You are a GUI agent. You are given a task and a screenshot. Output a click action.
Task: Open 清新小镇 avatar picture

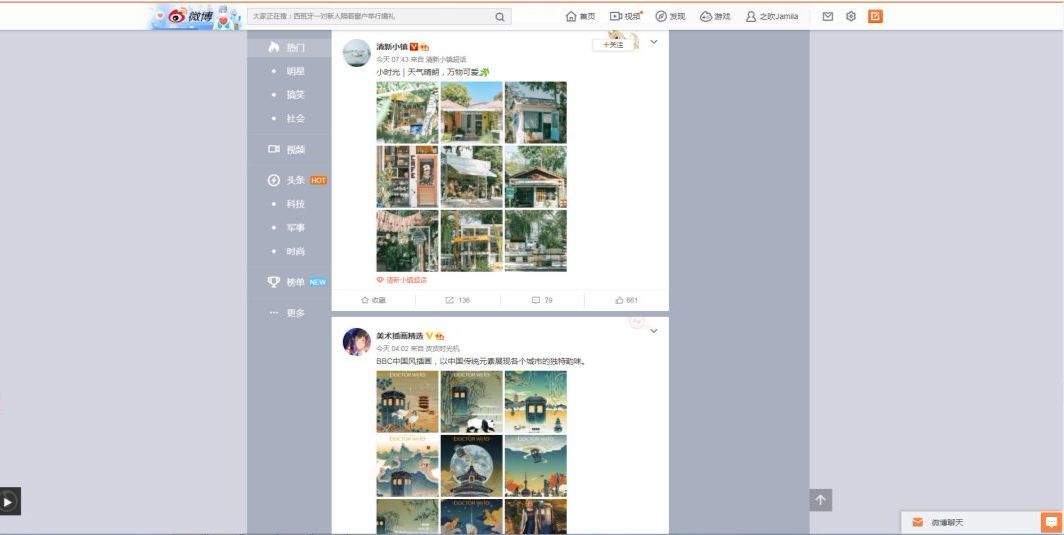pyautogui.click(x=356, y=53)
